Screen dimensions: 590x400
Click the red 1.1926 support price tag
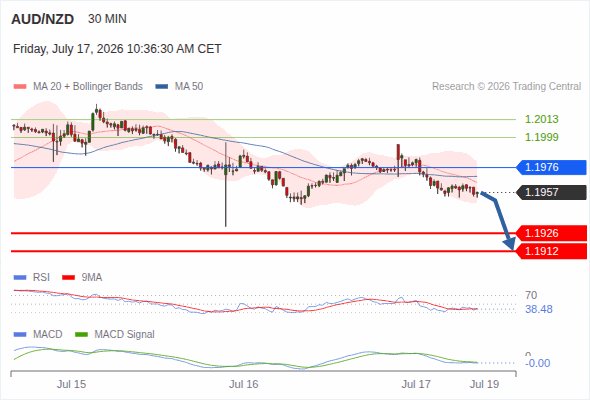(x=552, y=233)
